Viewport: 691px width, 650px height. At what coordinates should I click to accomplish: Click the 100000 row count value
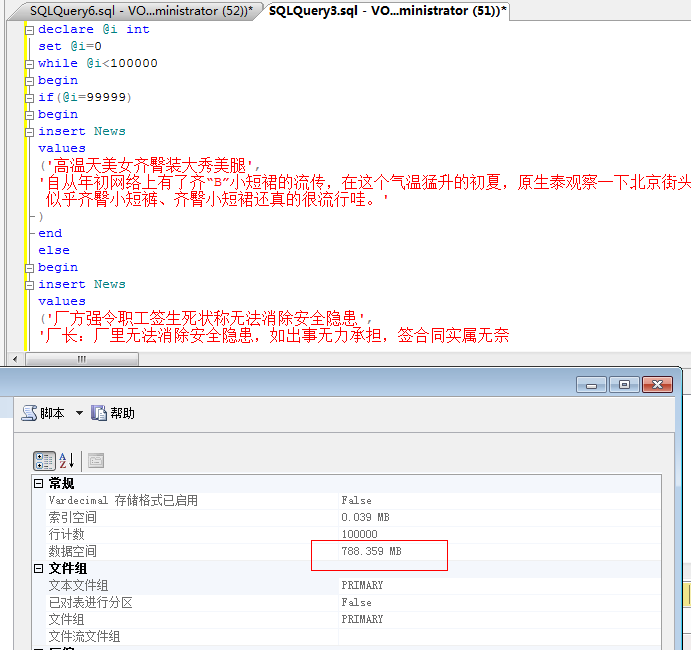point(359,535)
